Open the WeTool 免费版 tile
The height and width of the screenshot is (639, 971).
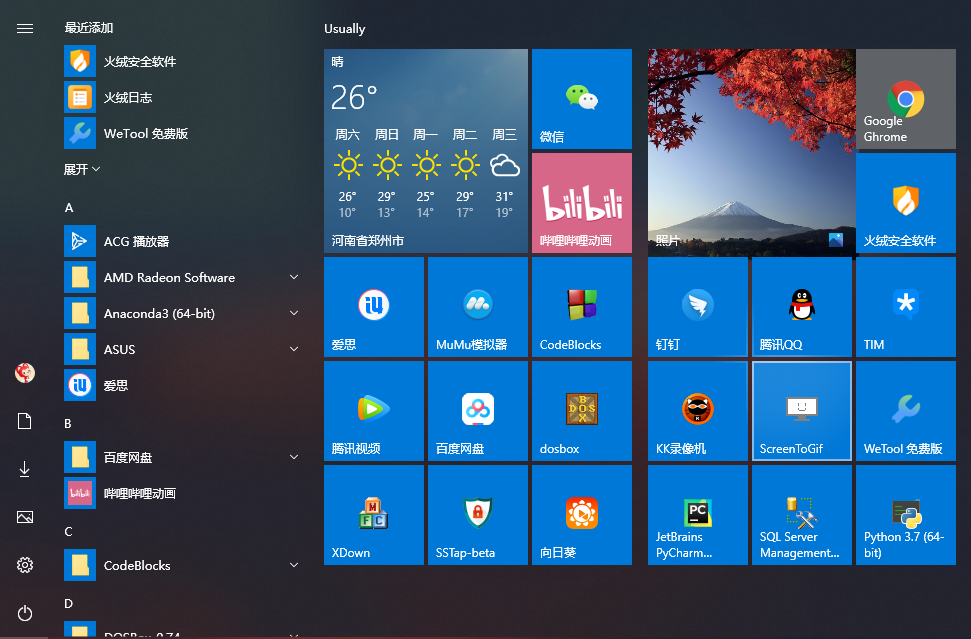coord(905,411)
